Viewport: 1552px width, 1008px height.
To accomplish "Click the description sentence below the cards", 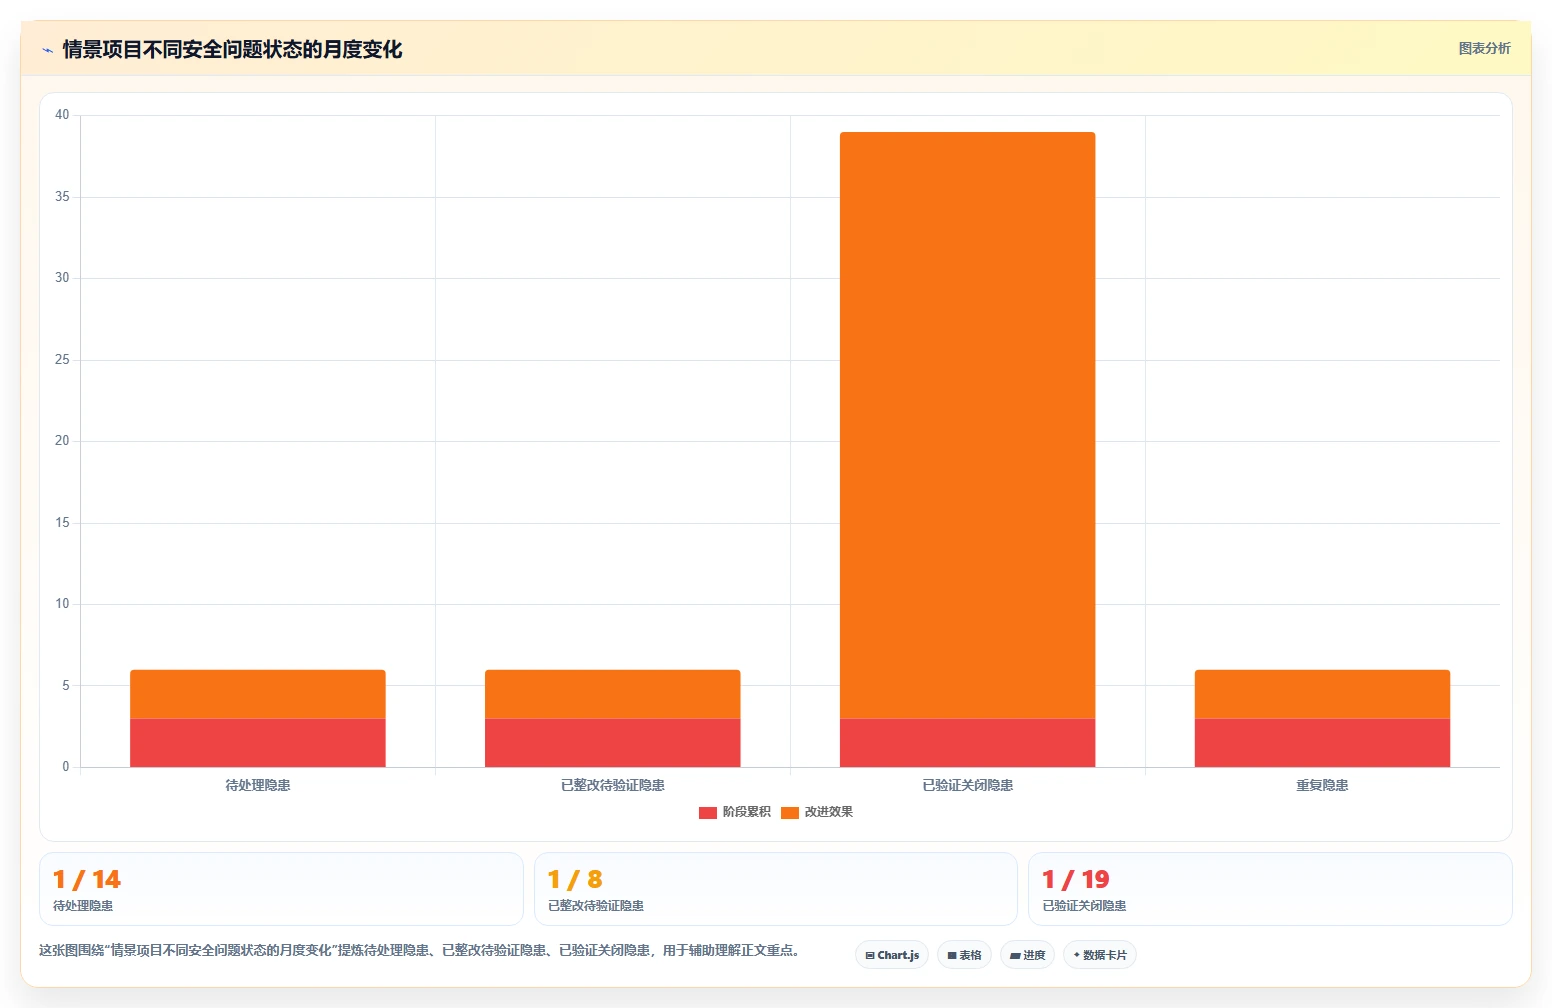I will [x=421, y=950].
